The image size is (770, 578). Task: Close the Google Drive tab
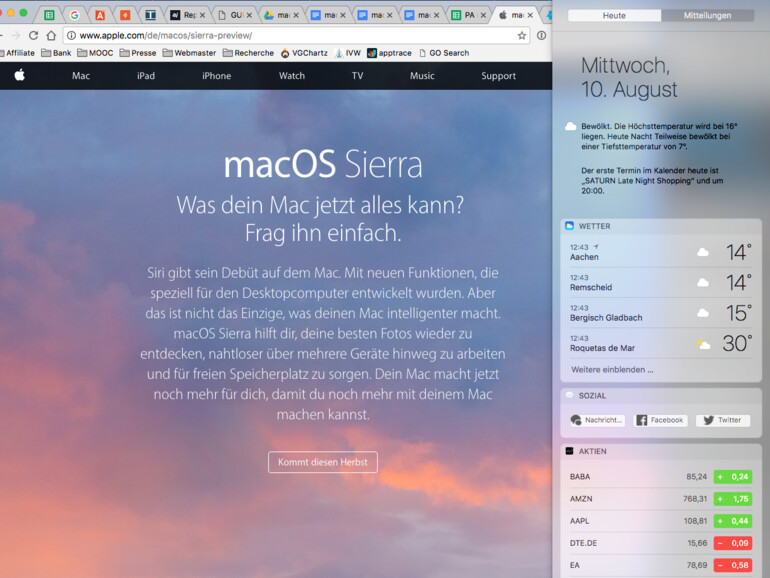(296, 15)
